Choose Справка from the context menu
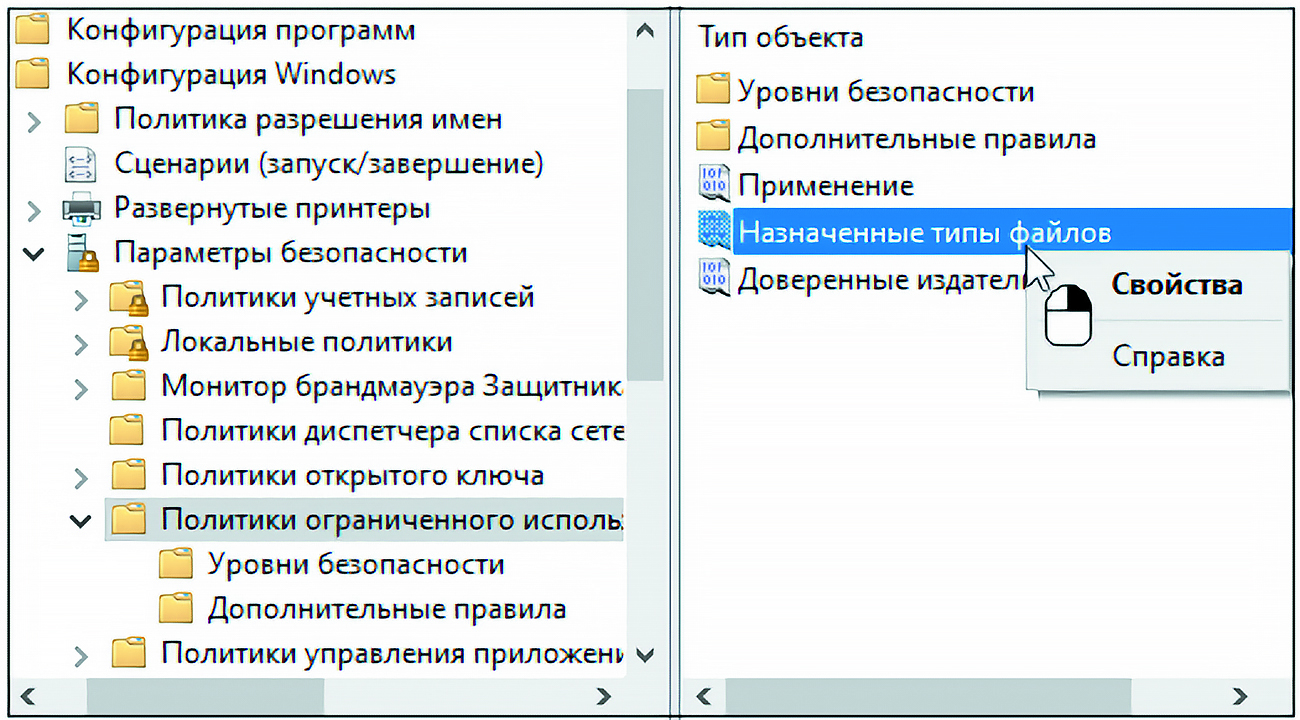Screen dimensions: 1300x720 pyautogui.click(x=1168, y=356)
